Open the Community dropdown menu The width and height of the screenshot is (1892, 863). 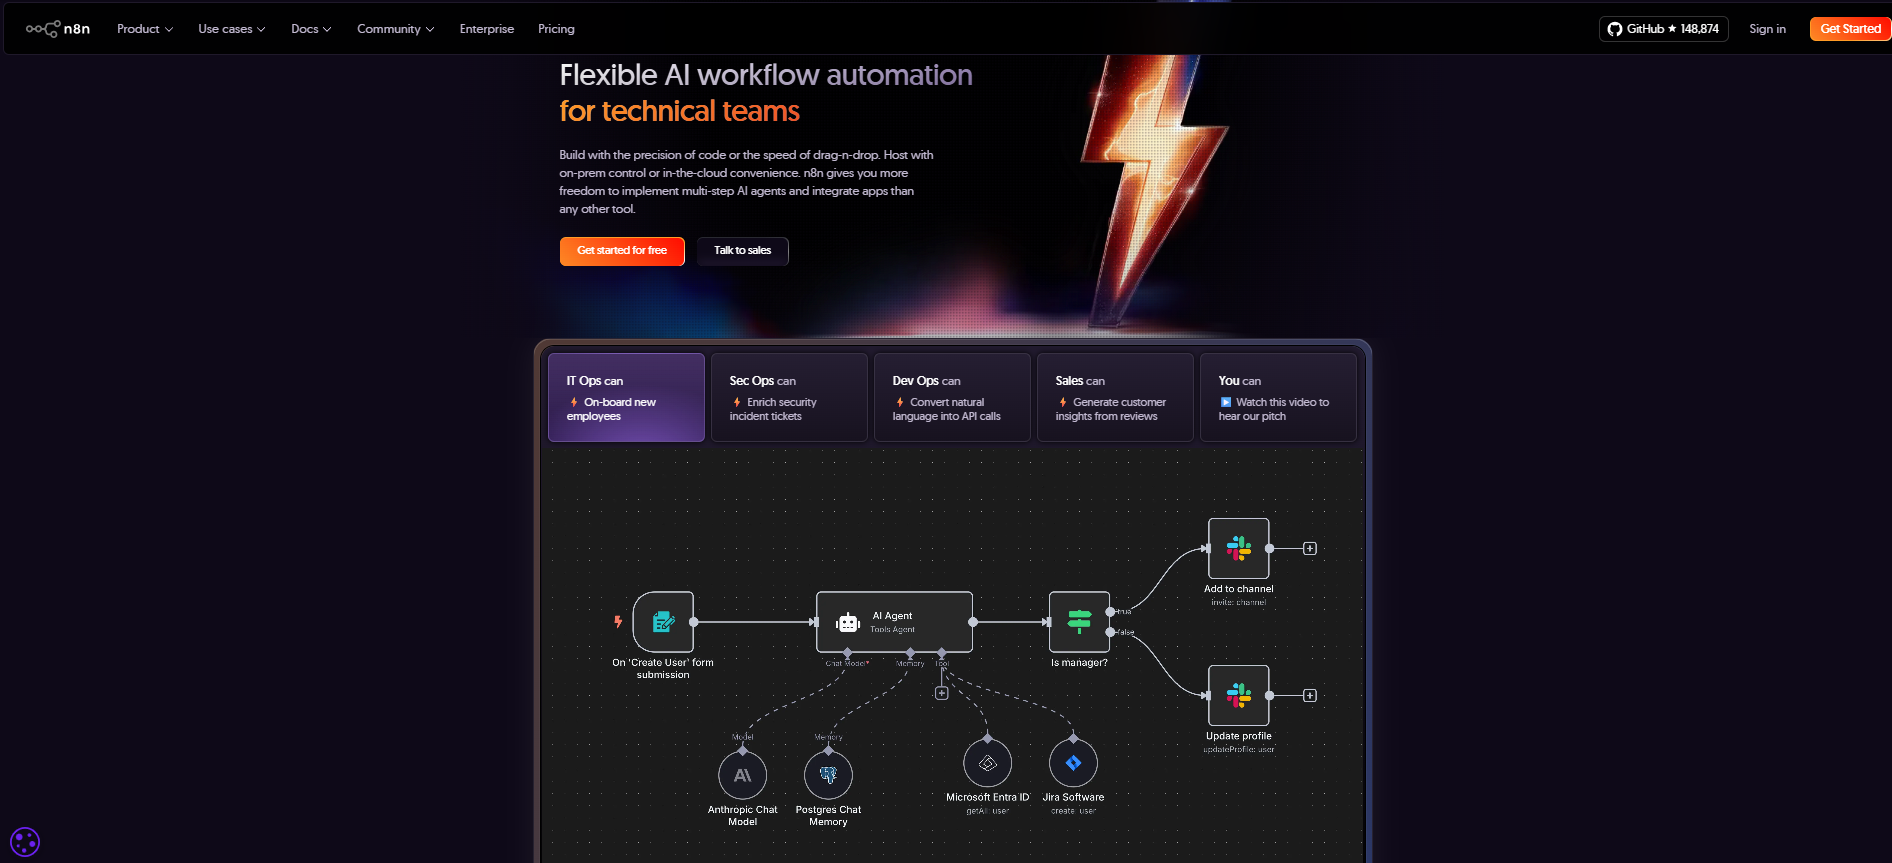tap(395, 29)
